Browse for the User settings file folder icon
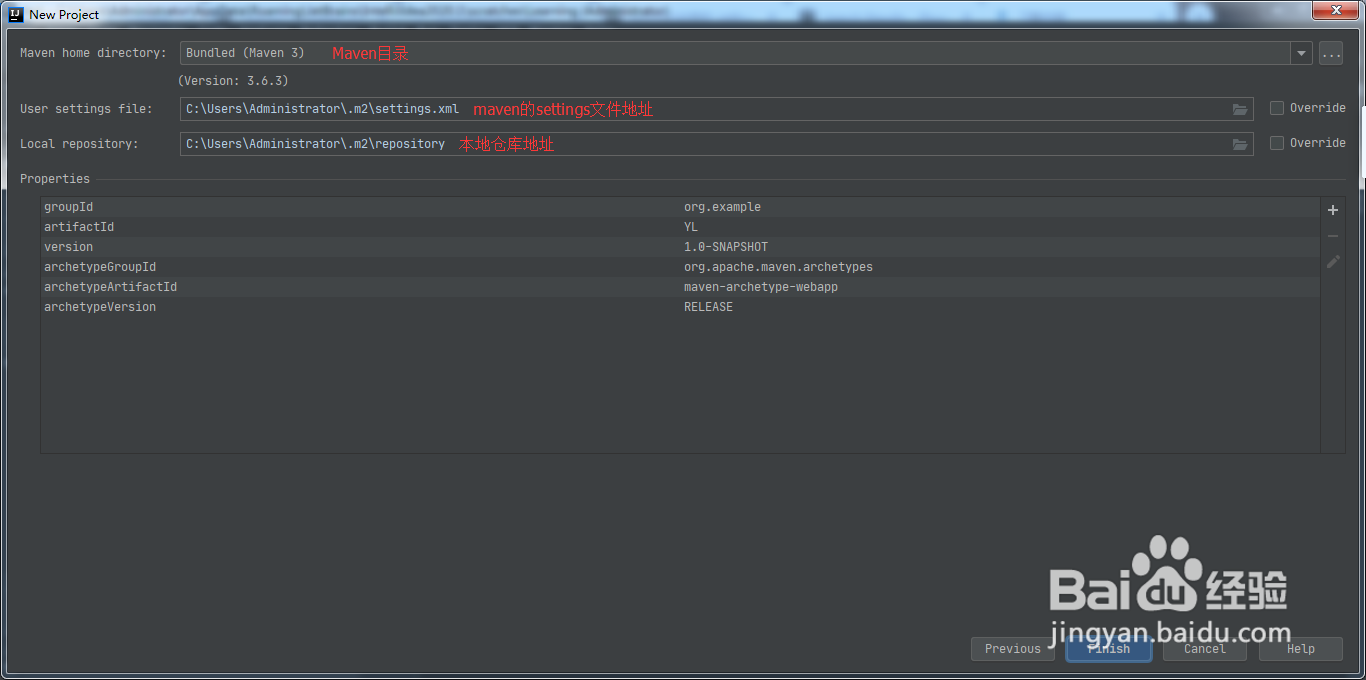The image size is (1366, 680). tap(1240, 109)
